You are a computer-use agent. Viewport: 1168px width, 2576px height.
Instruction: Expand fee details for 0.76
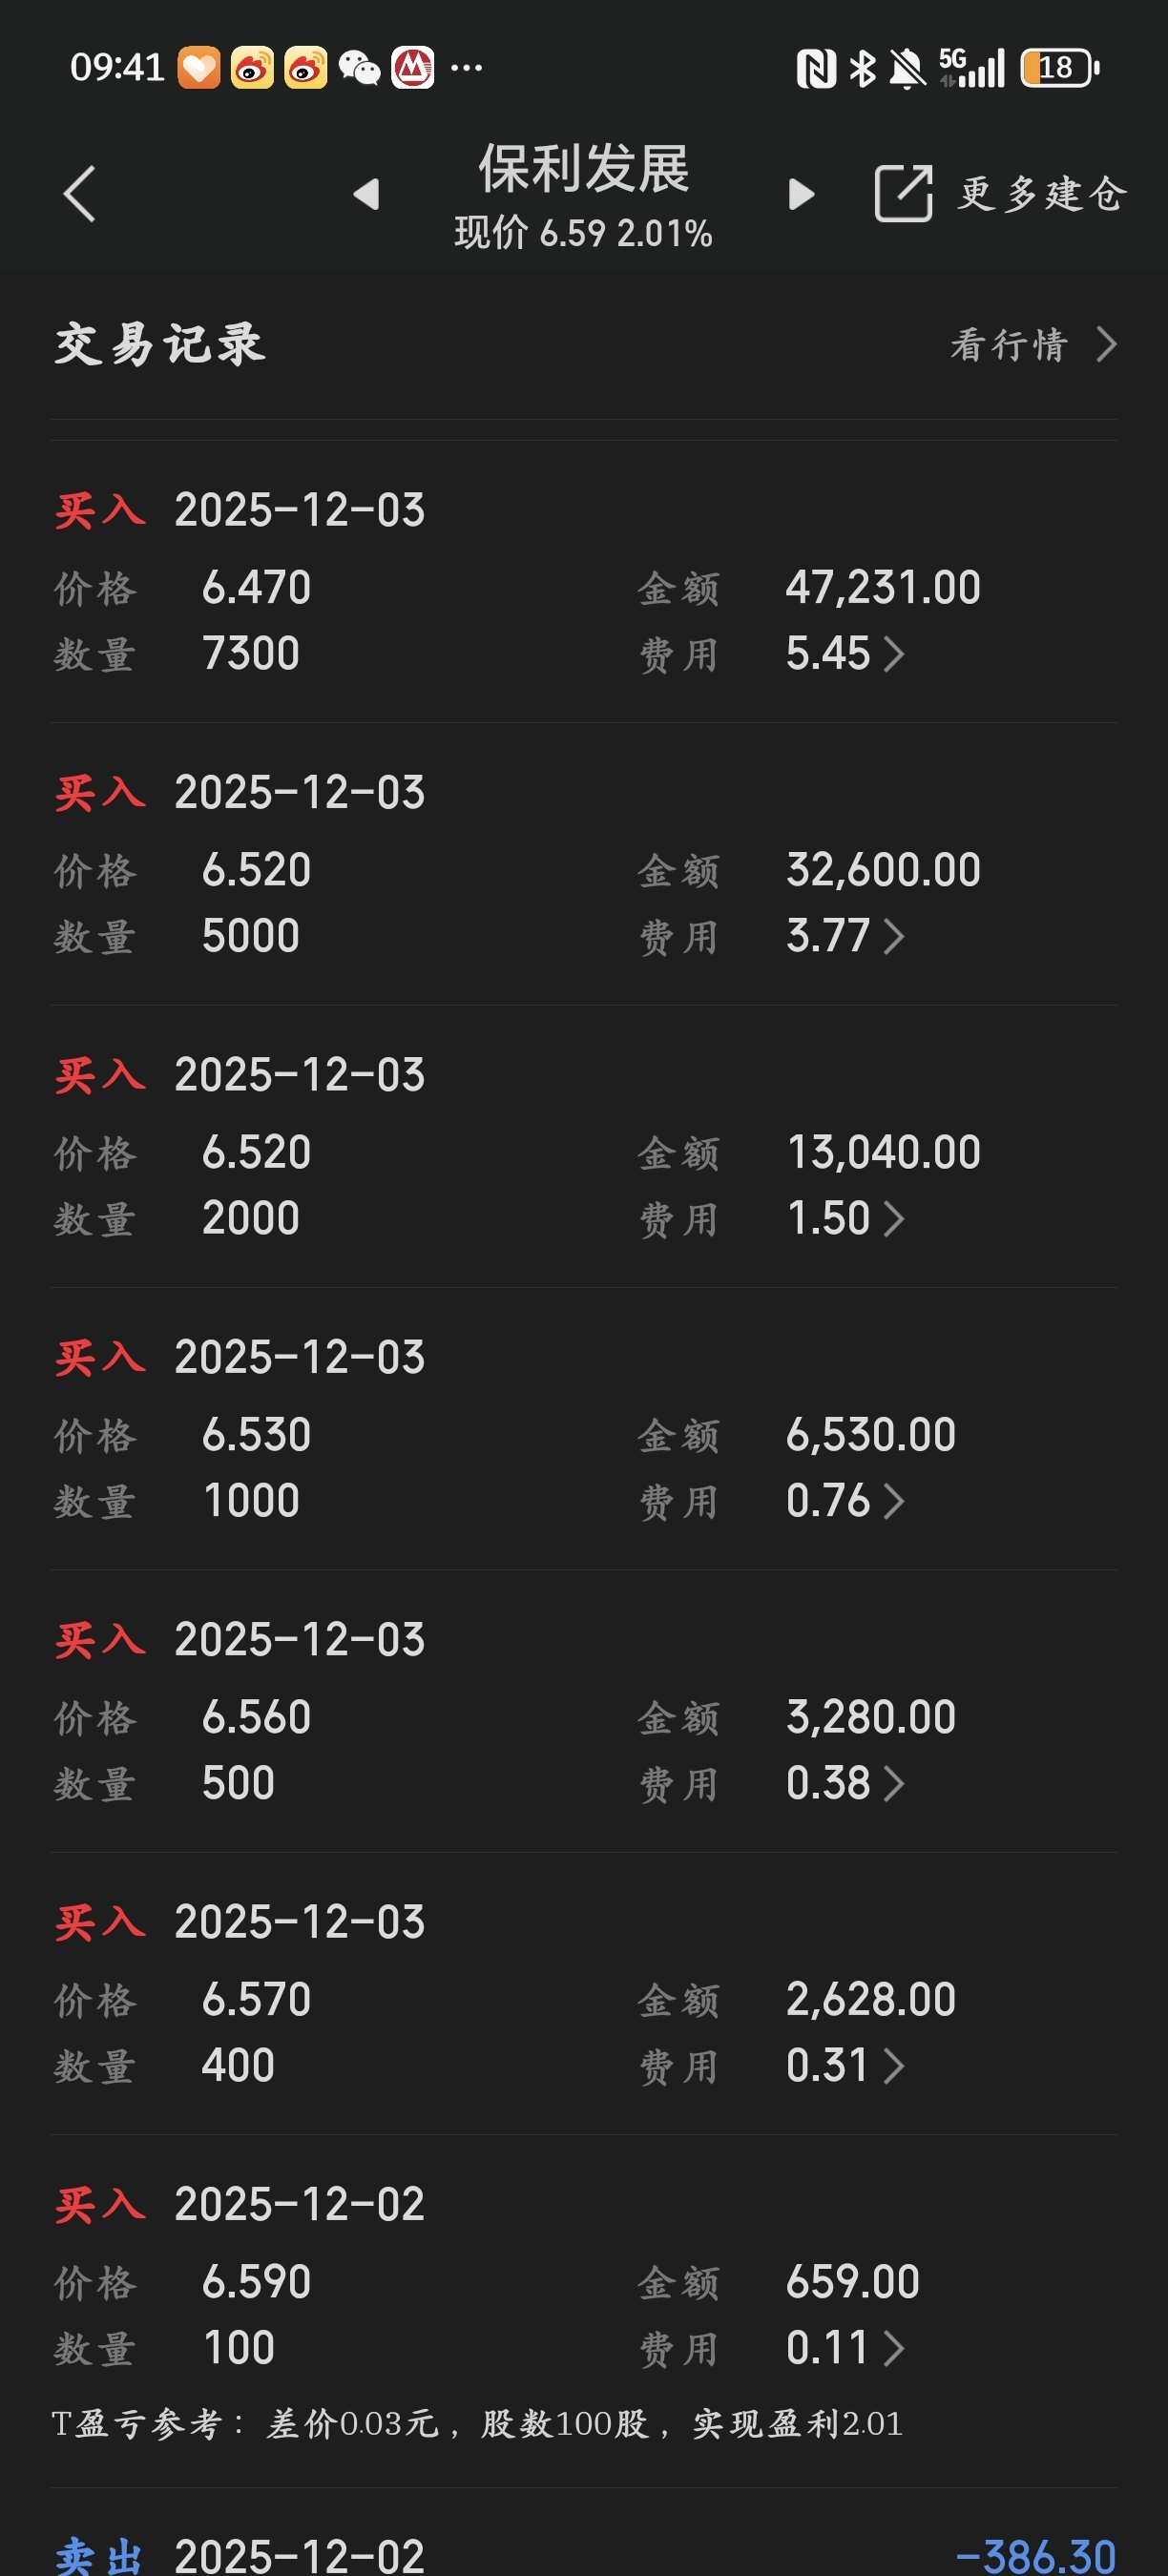[894, 1501]
